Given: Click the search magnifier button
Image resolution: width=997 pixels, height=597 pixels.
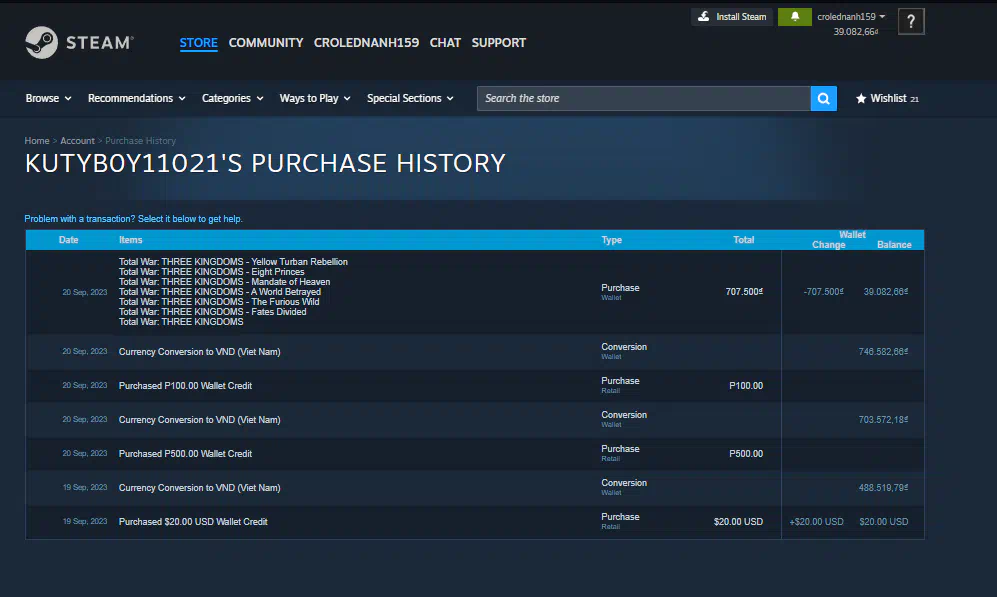Looking at the screenshot, I should [823, 98].
